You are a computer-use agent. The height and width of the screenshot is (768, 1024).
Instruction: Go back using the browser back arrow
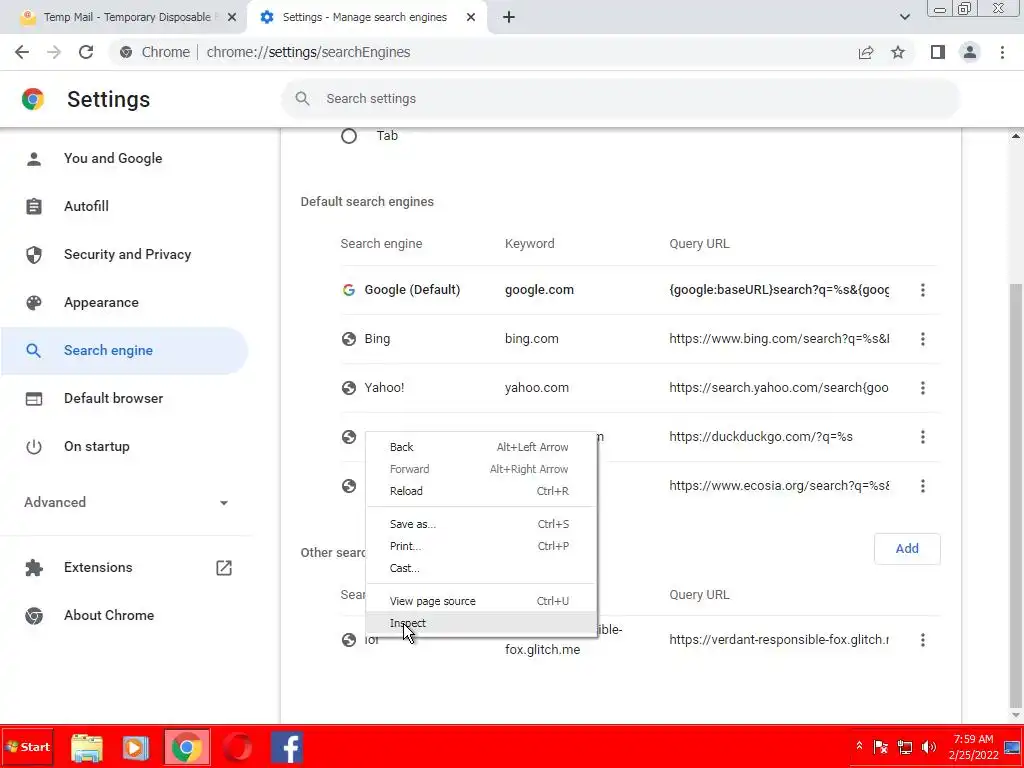pos(22,52)
